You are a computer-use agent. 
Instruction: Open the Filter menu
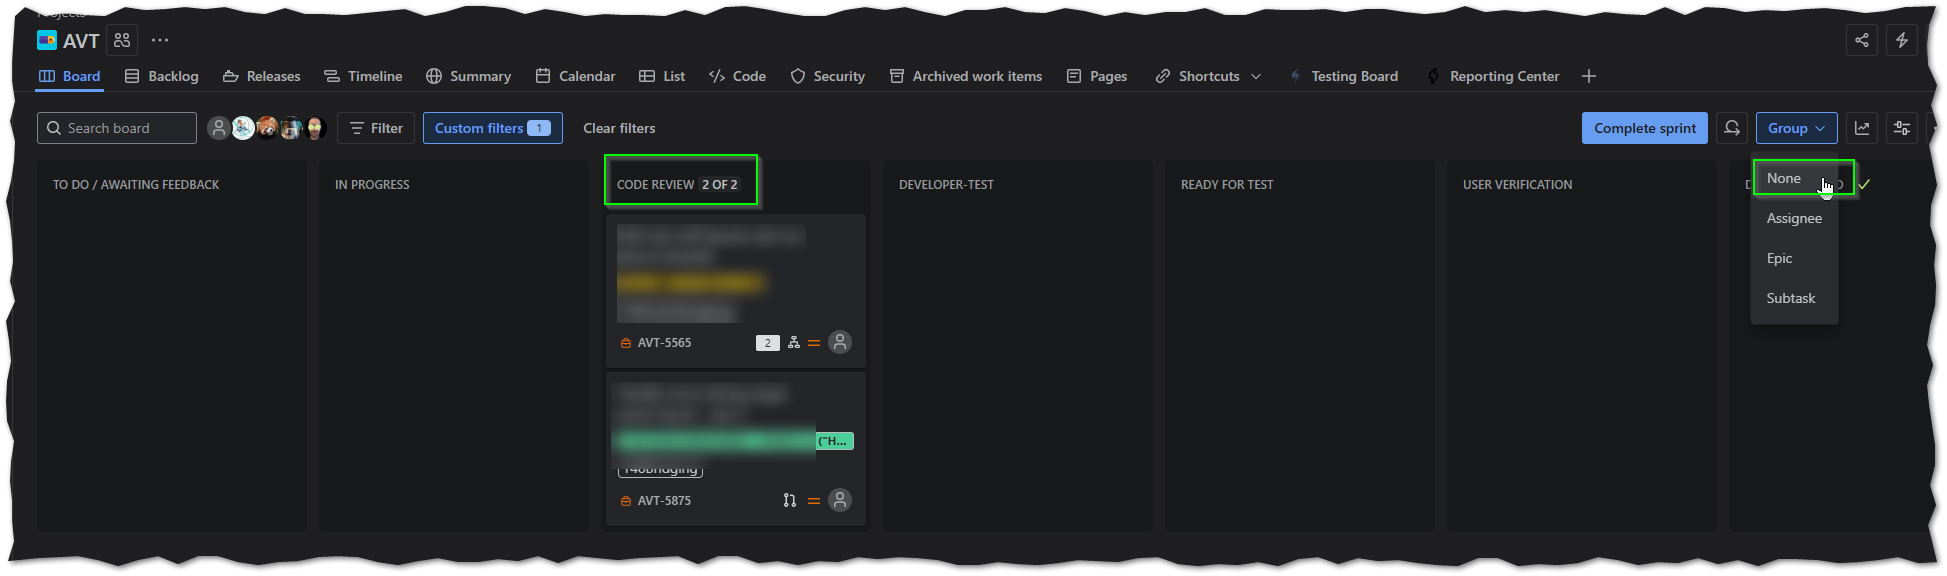376,128
